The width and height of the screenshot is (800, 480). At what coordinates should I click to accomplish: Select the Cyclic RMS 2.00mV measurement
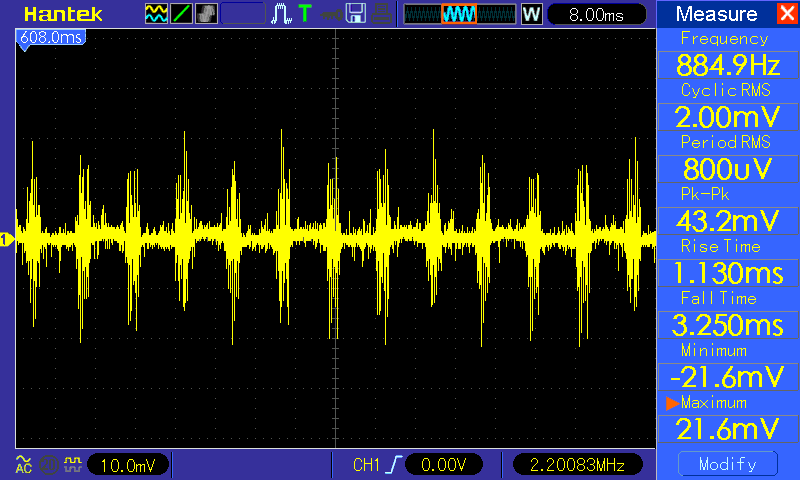click(728, 106)
